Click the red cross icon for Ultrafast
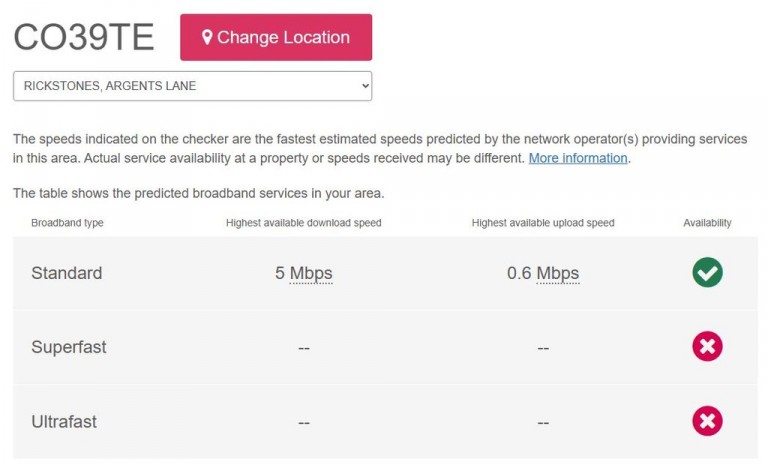 coord(707,421)
